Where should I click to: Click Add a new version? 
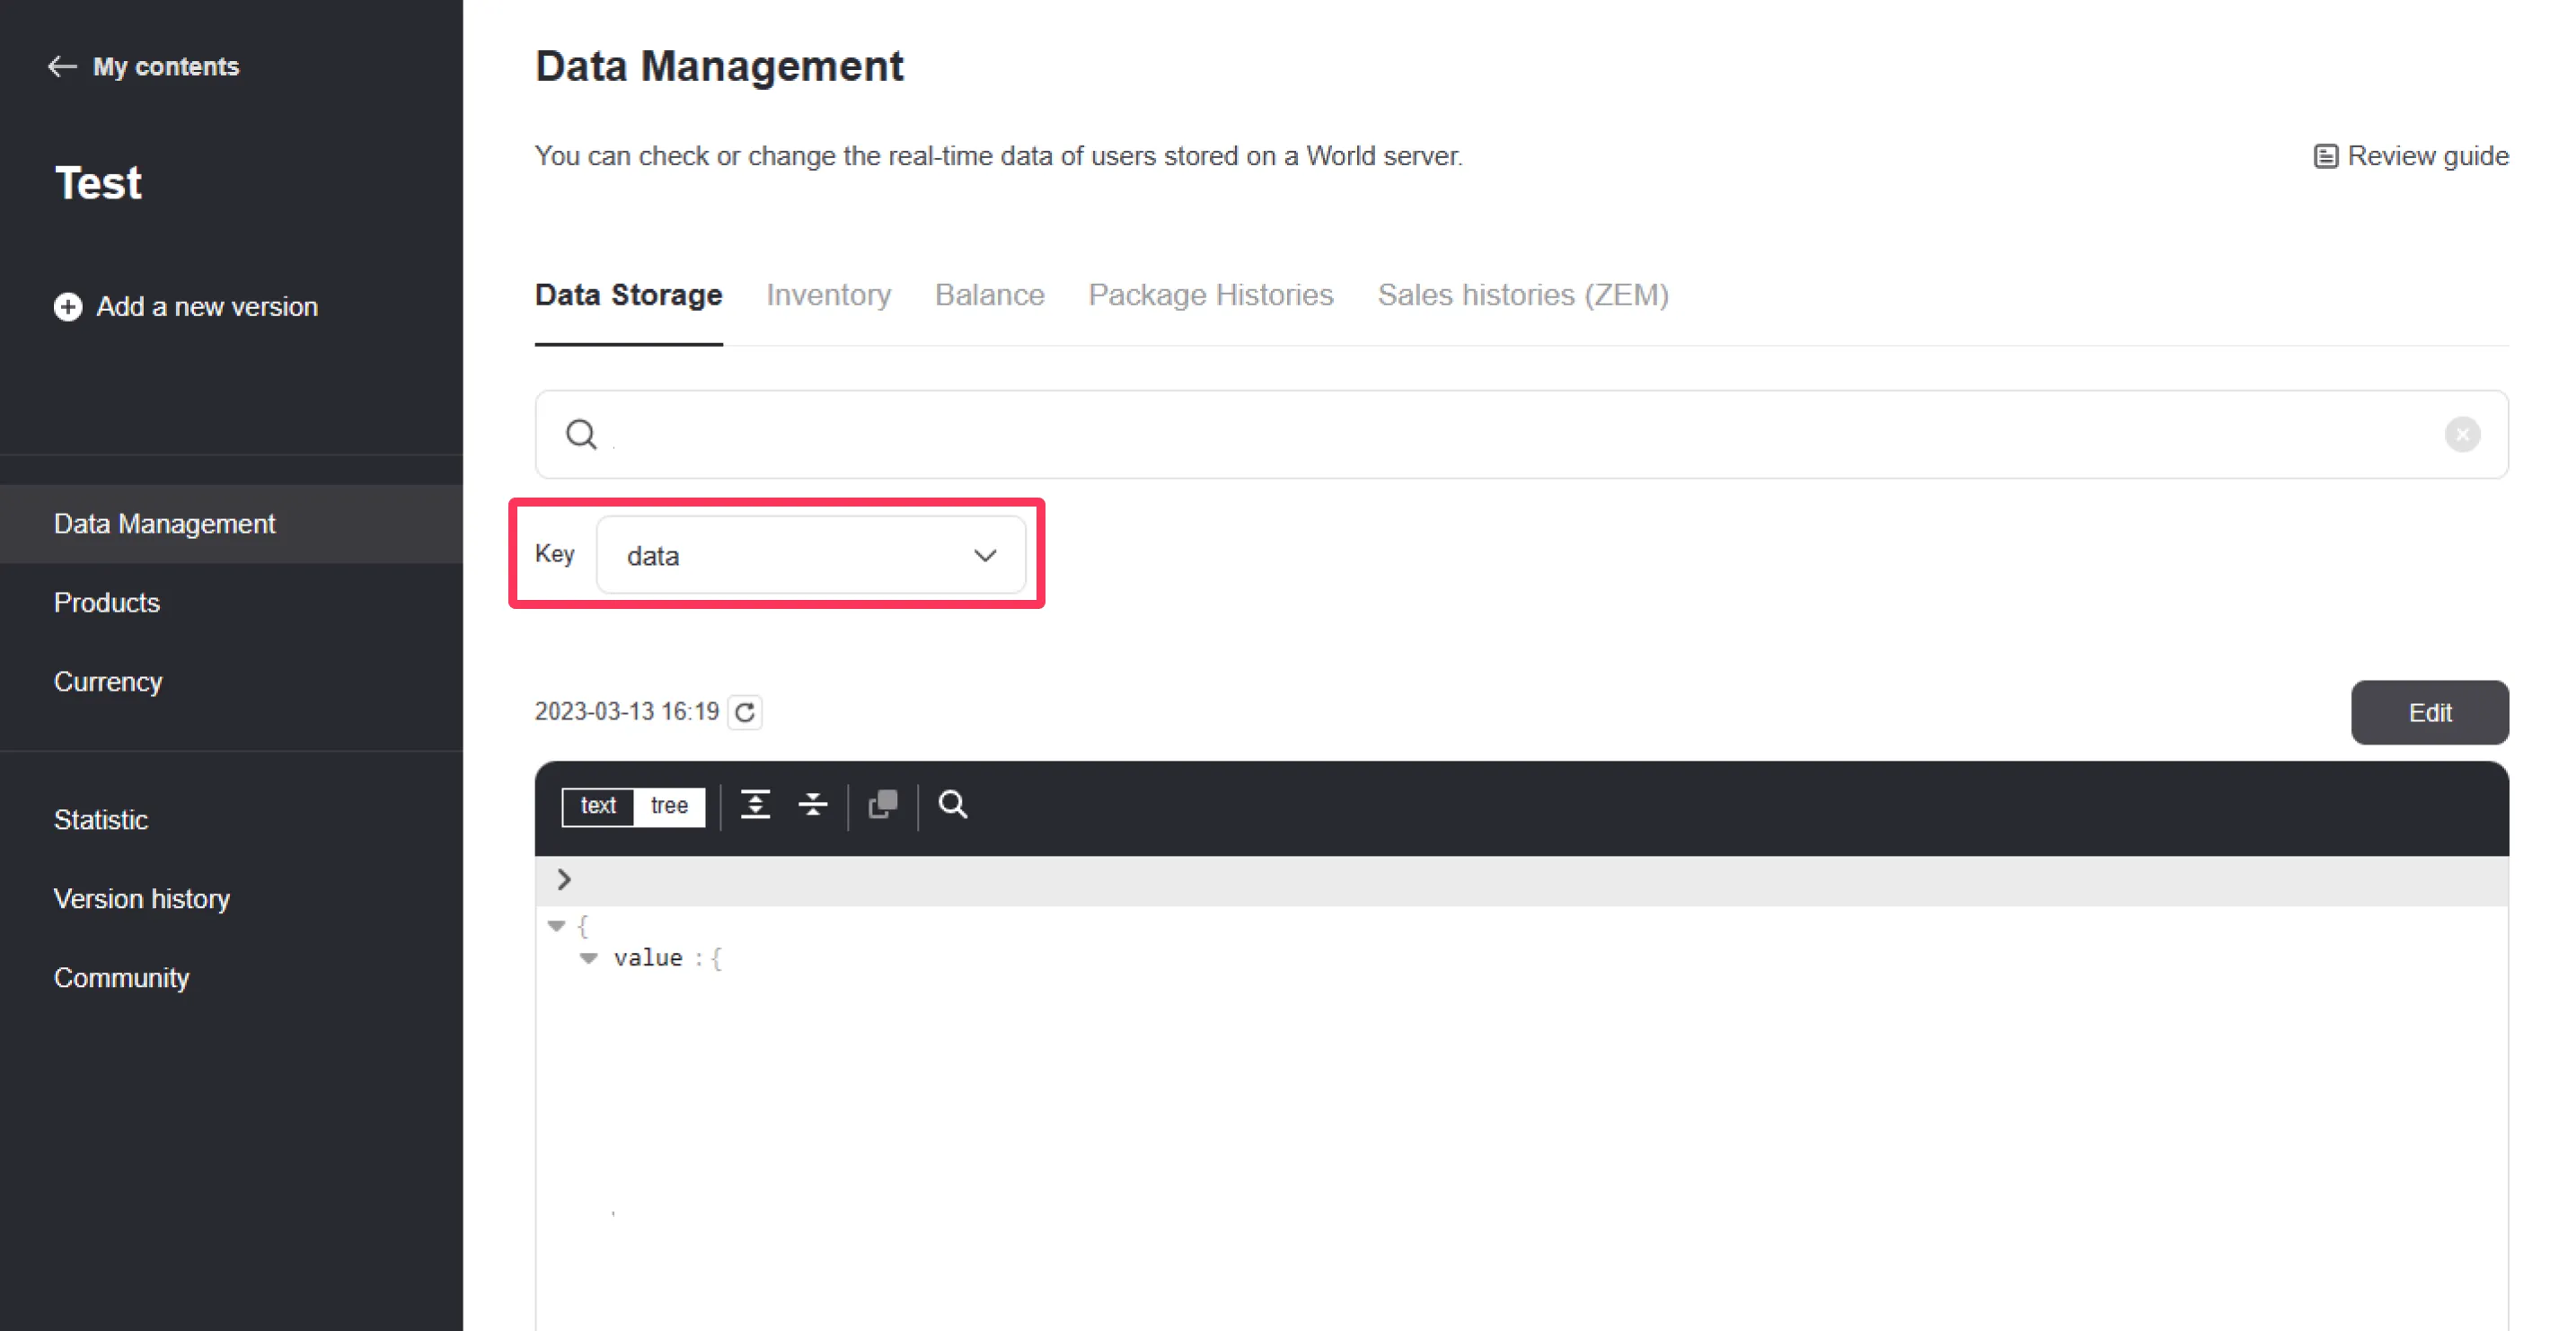click(x=186, y=307)
